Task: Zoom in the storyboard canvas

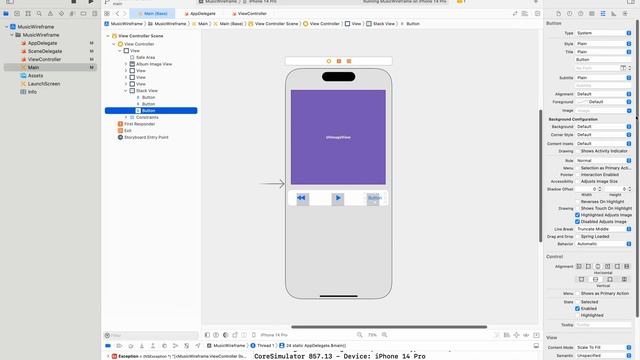Action: pyautogui.click(x=384, y=335)
